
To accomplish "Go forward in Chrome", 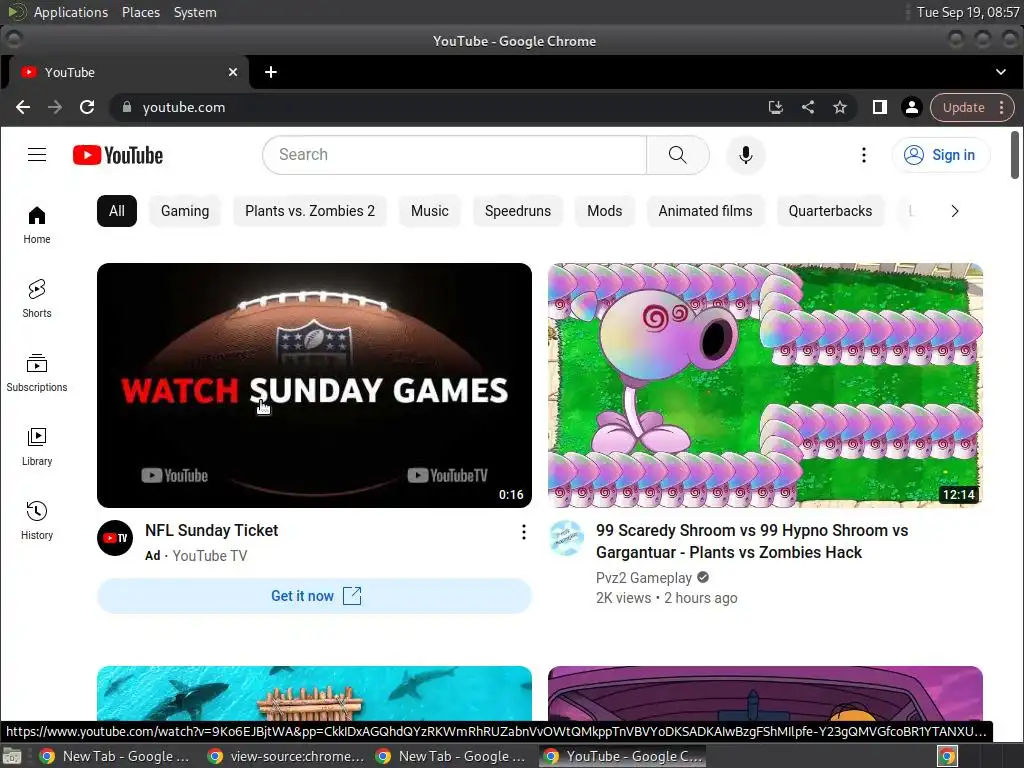I will (x=55, y=107).
